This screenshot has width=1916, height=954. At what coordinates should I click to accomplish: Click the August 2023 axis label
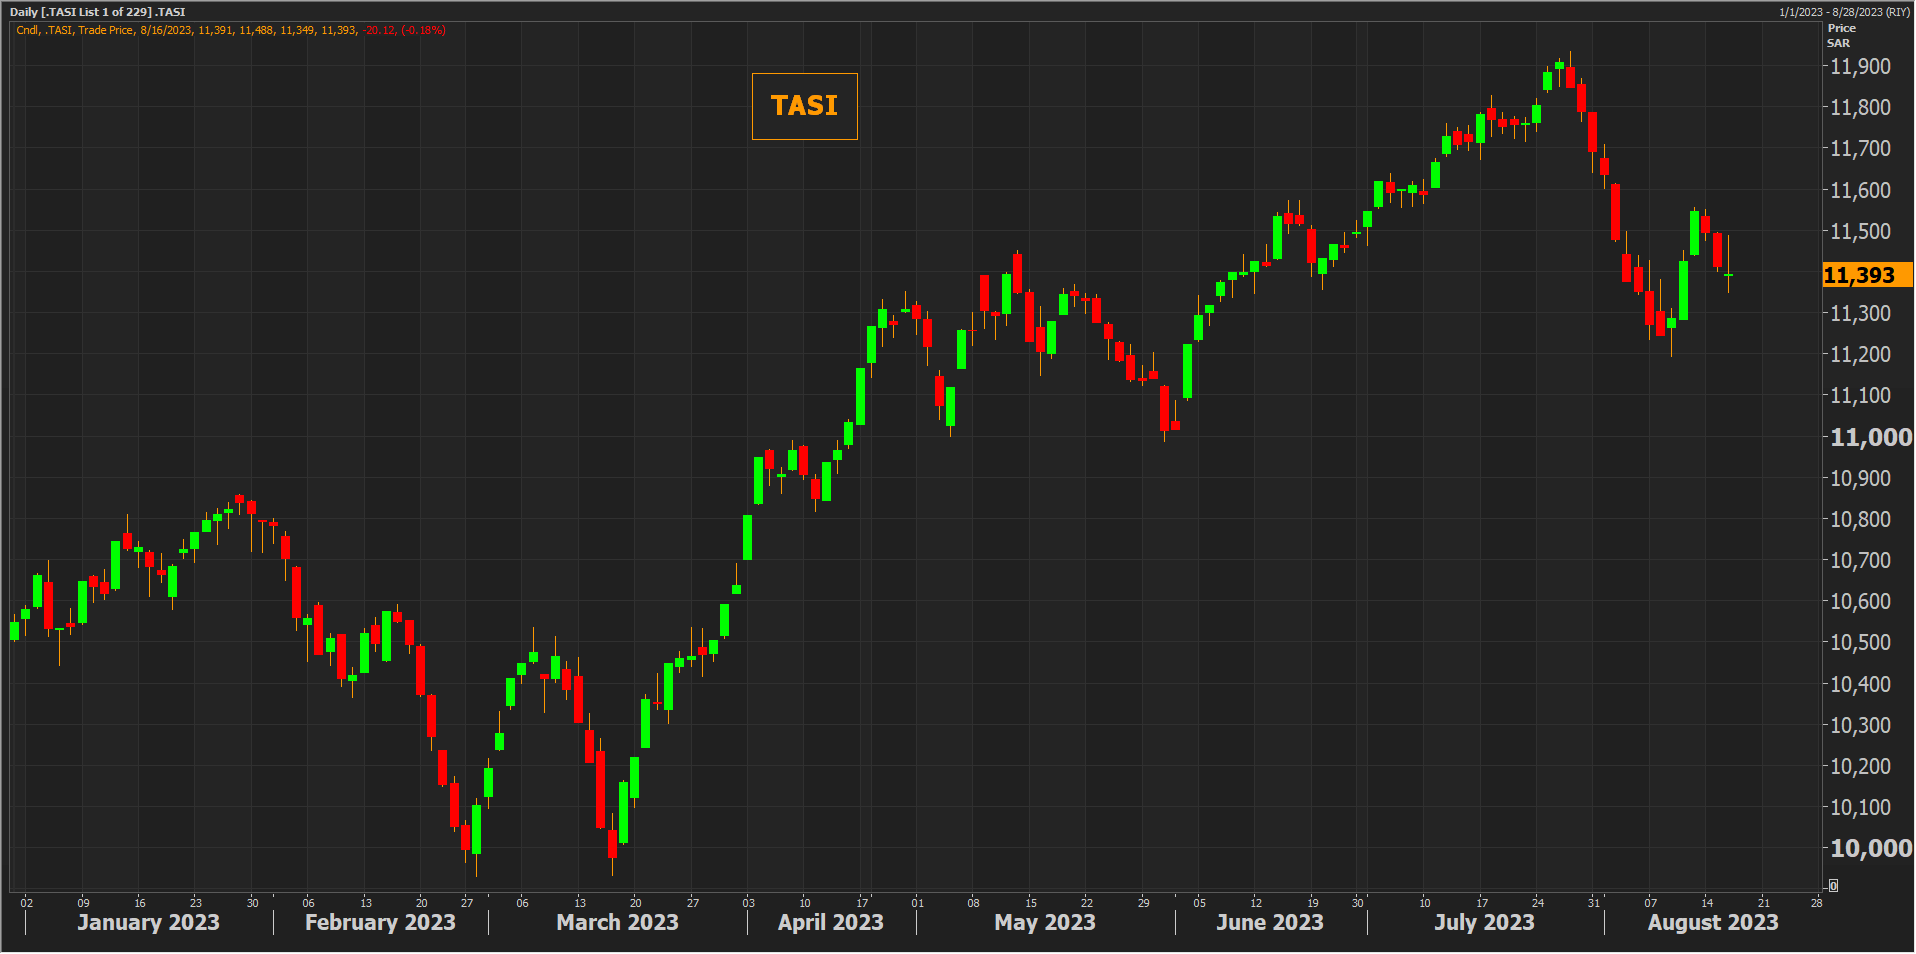[1712, 922]
